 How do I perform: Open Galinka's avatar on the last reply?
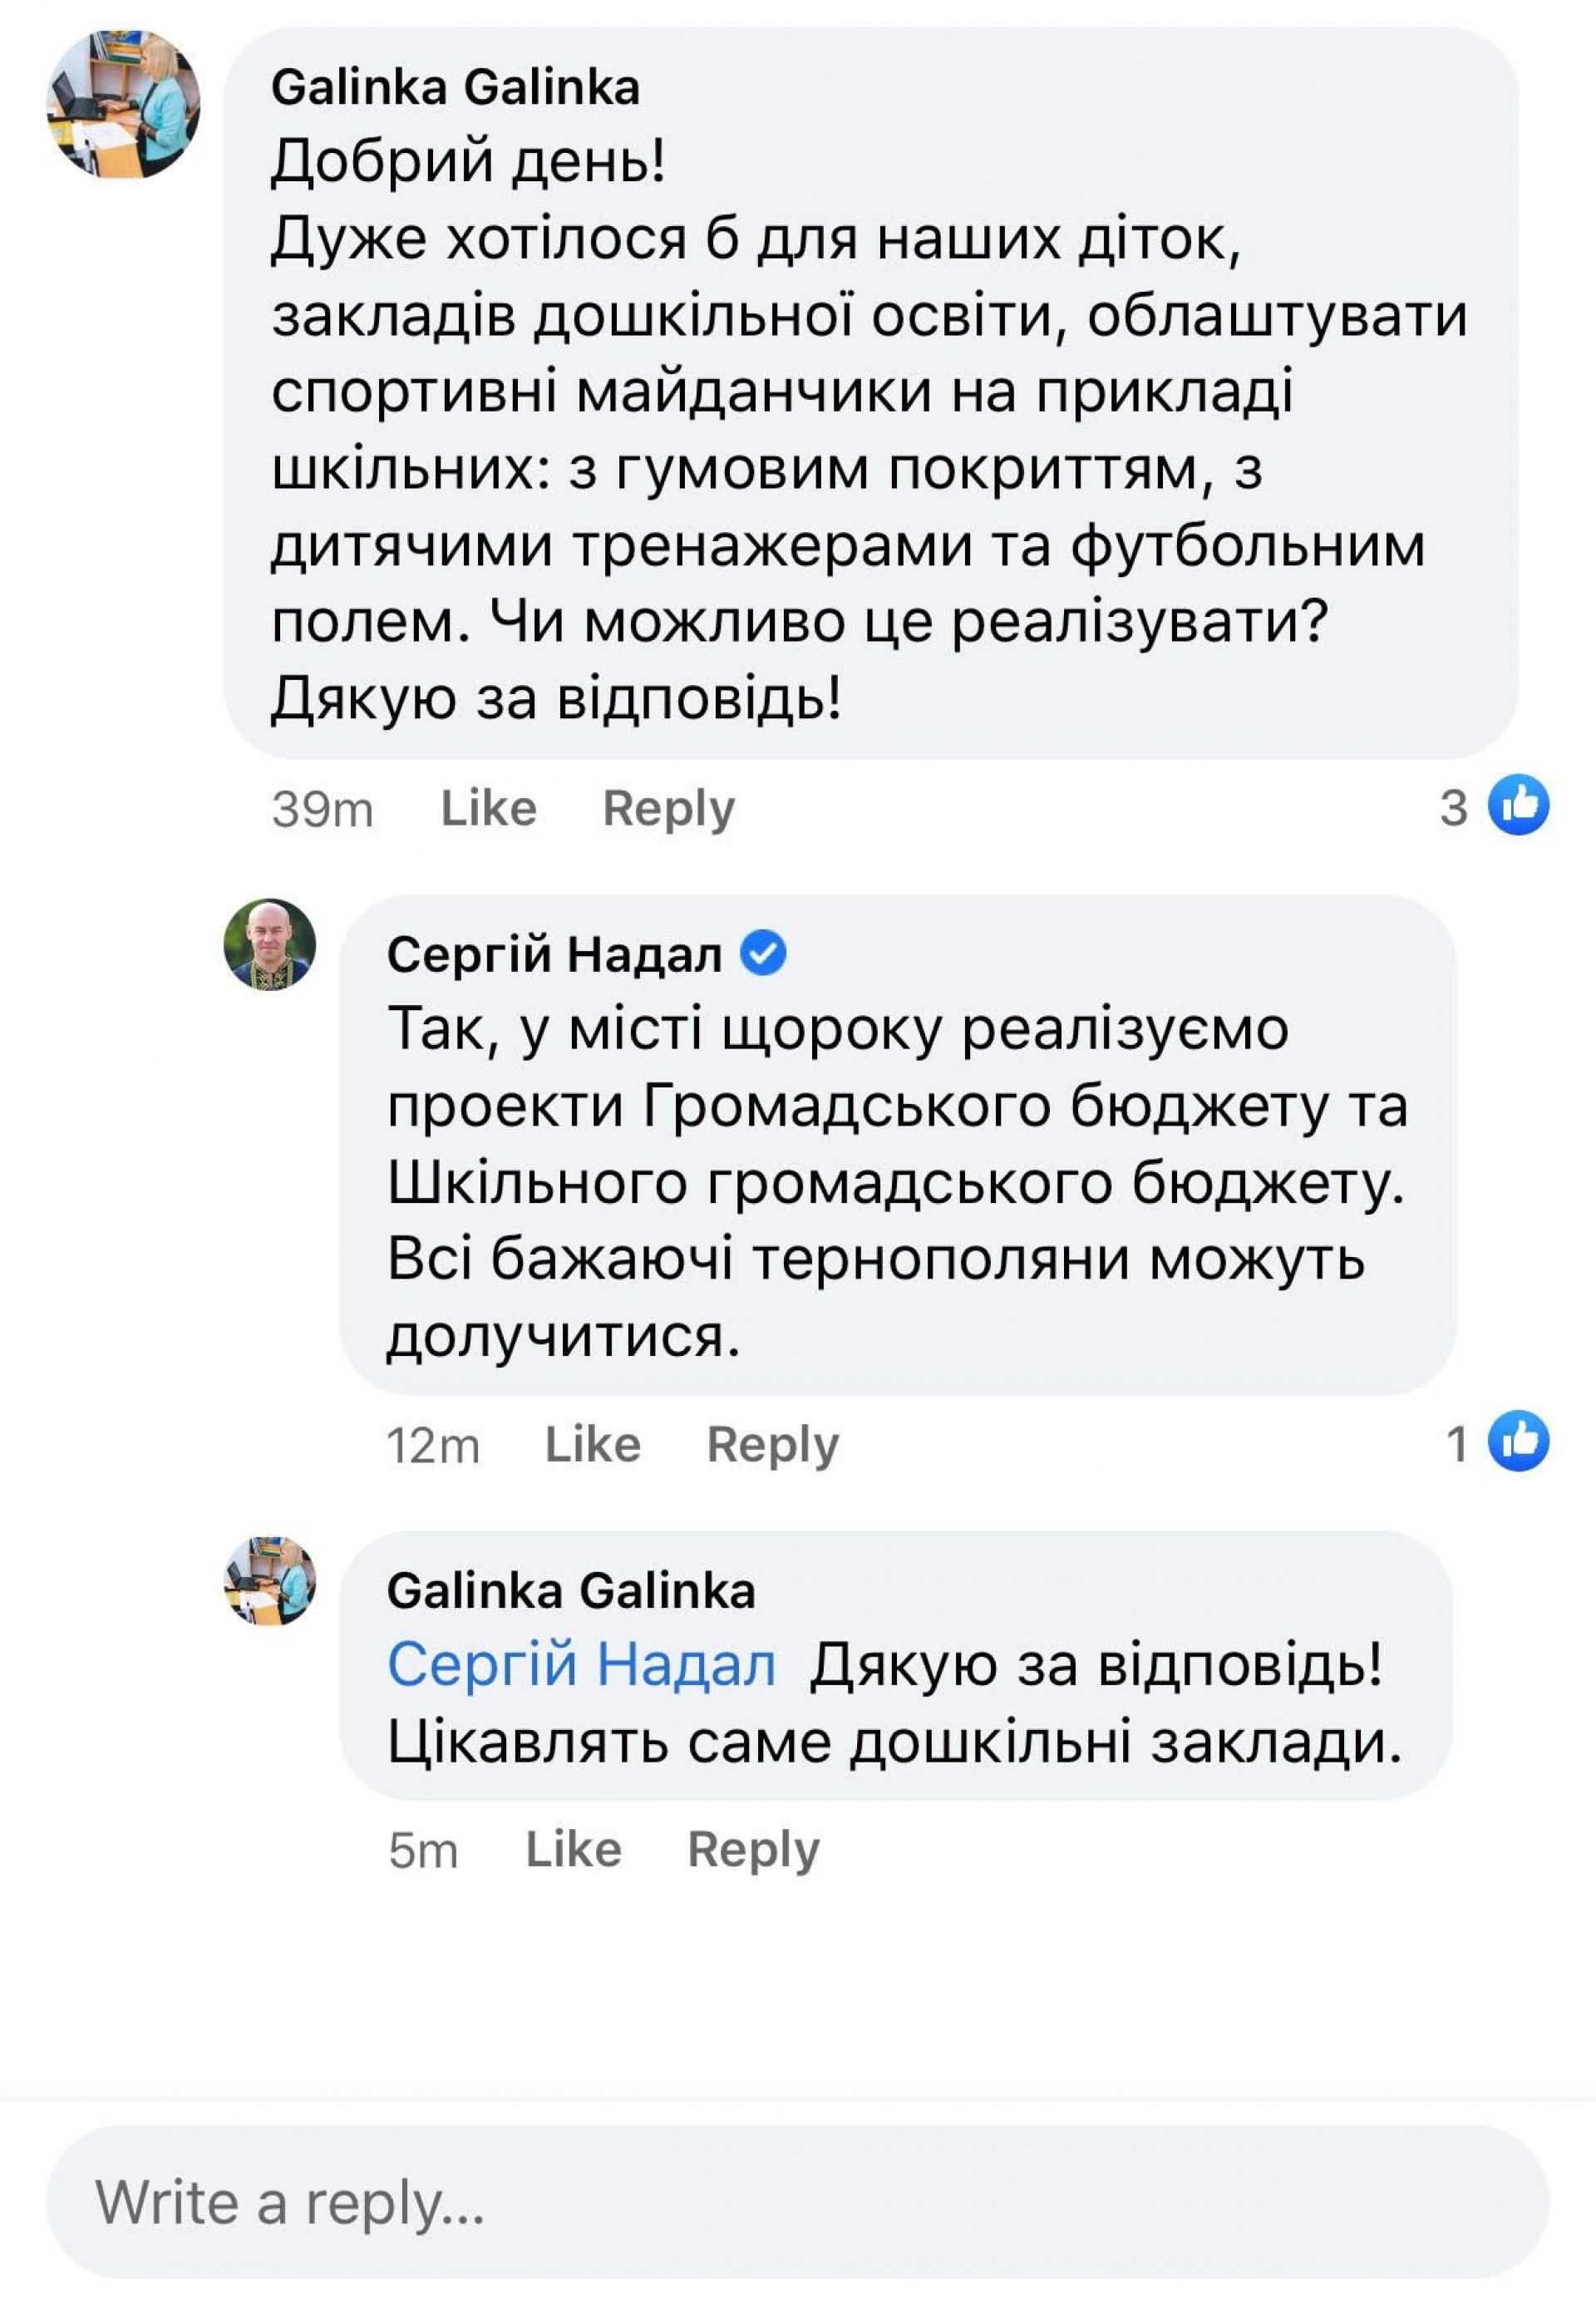click(x=270, y=1581)
